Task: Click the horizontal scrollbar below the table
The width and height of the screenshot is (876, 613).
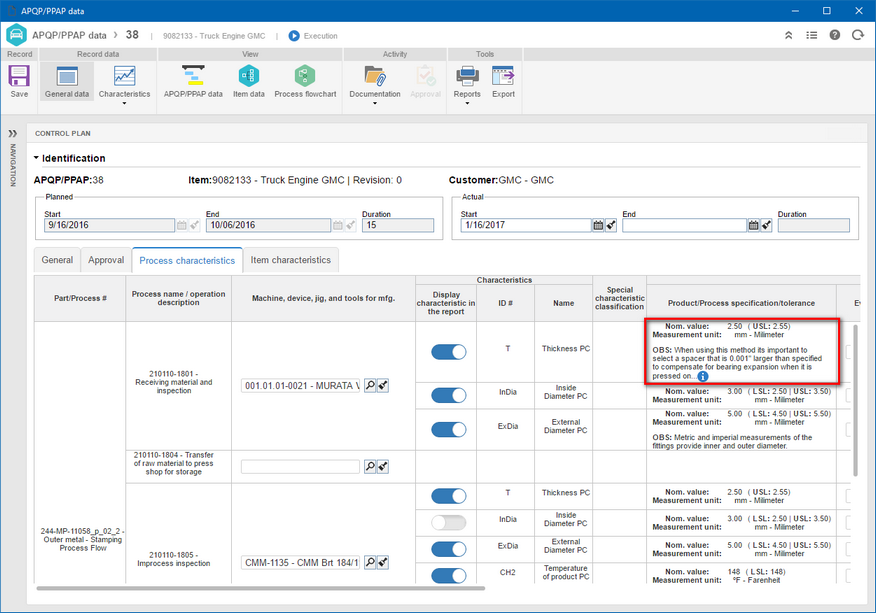Action: [x=260, y=588]
